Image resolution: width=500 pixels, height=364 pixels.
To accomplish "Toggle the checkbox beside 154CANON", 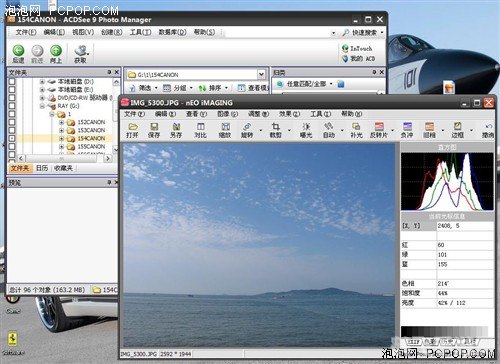I will coord(12,138).
